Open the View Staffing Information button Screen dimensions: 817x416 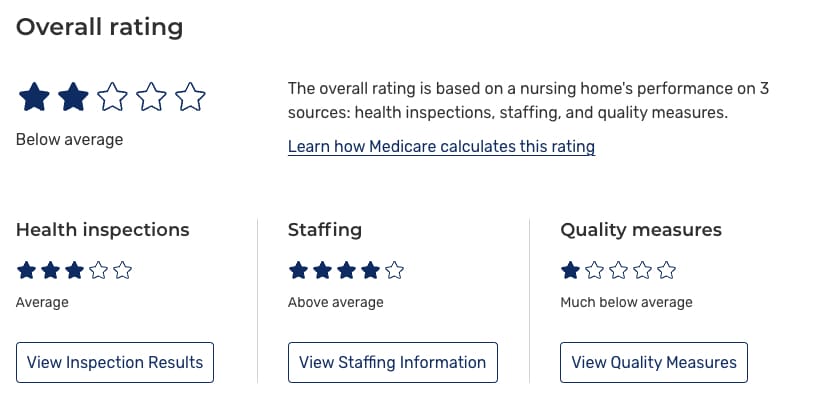coord(392,362)
